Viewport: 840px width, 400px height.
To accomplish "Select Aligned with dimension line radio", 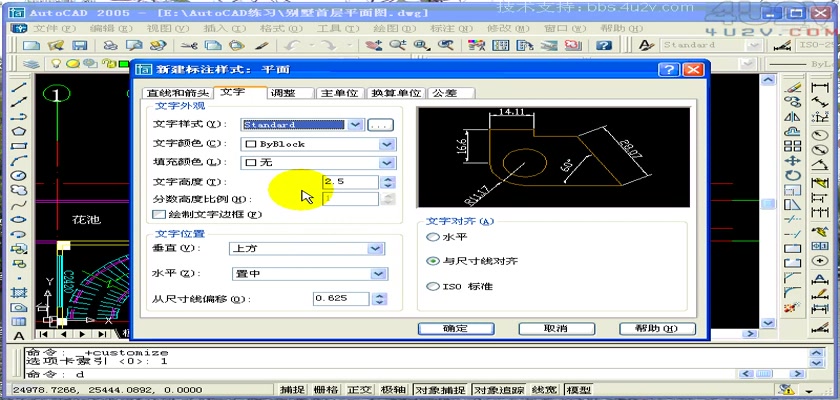I will click(x=432, y=261).
